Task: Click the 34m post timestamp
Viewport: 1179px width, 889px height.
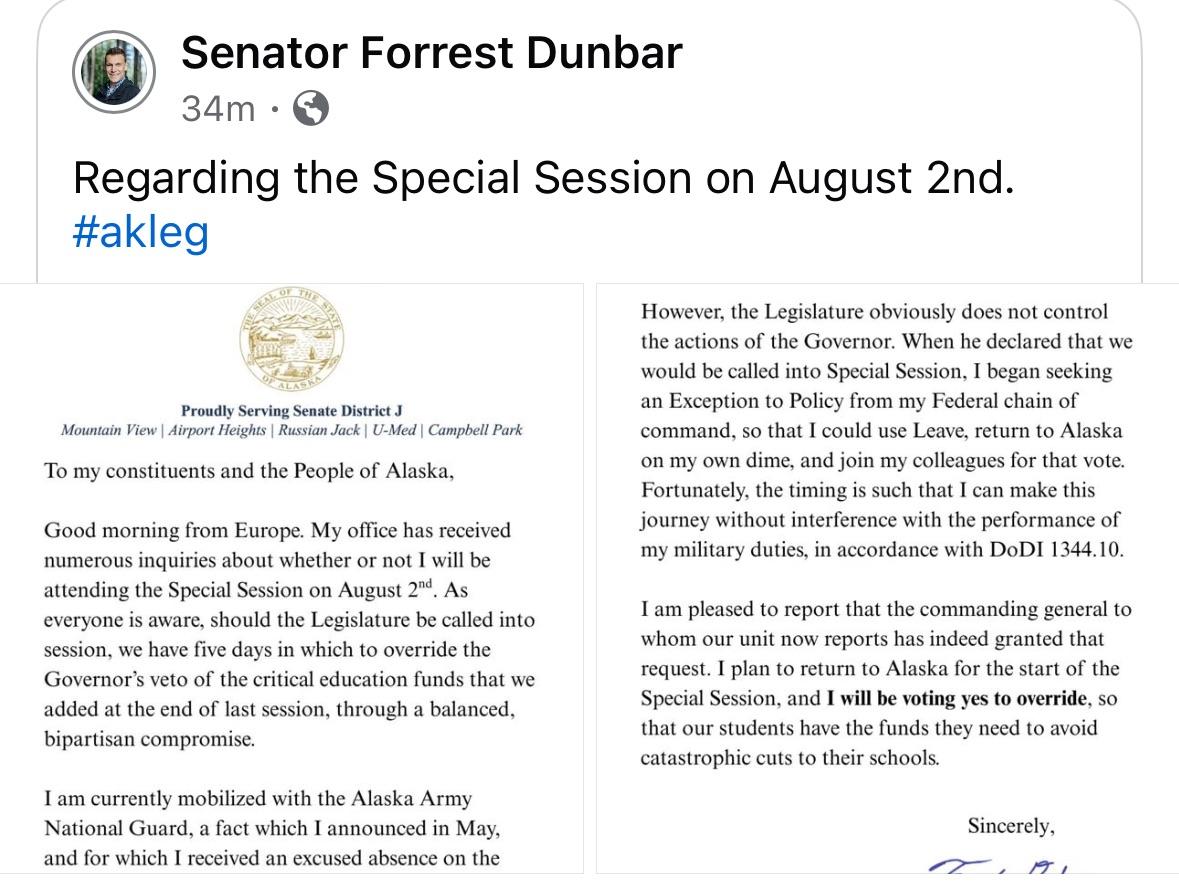Action: click(218, 108)
